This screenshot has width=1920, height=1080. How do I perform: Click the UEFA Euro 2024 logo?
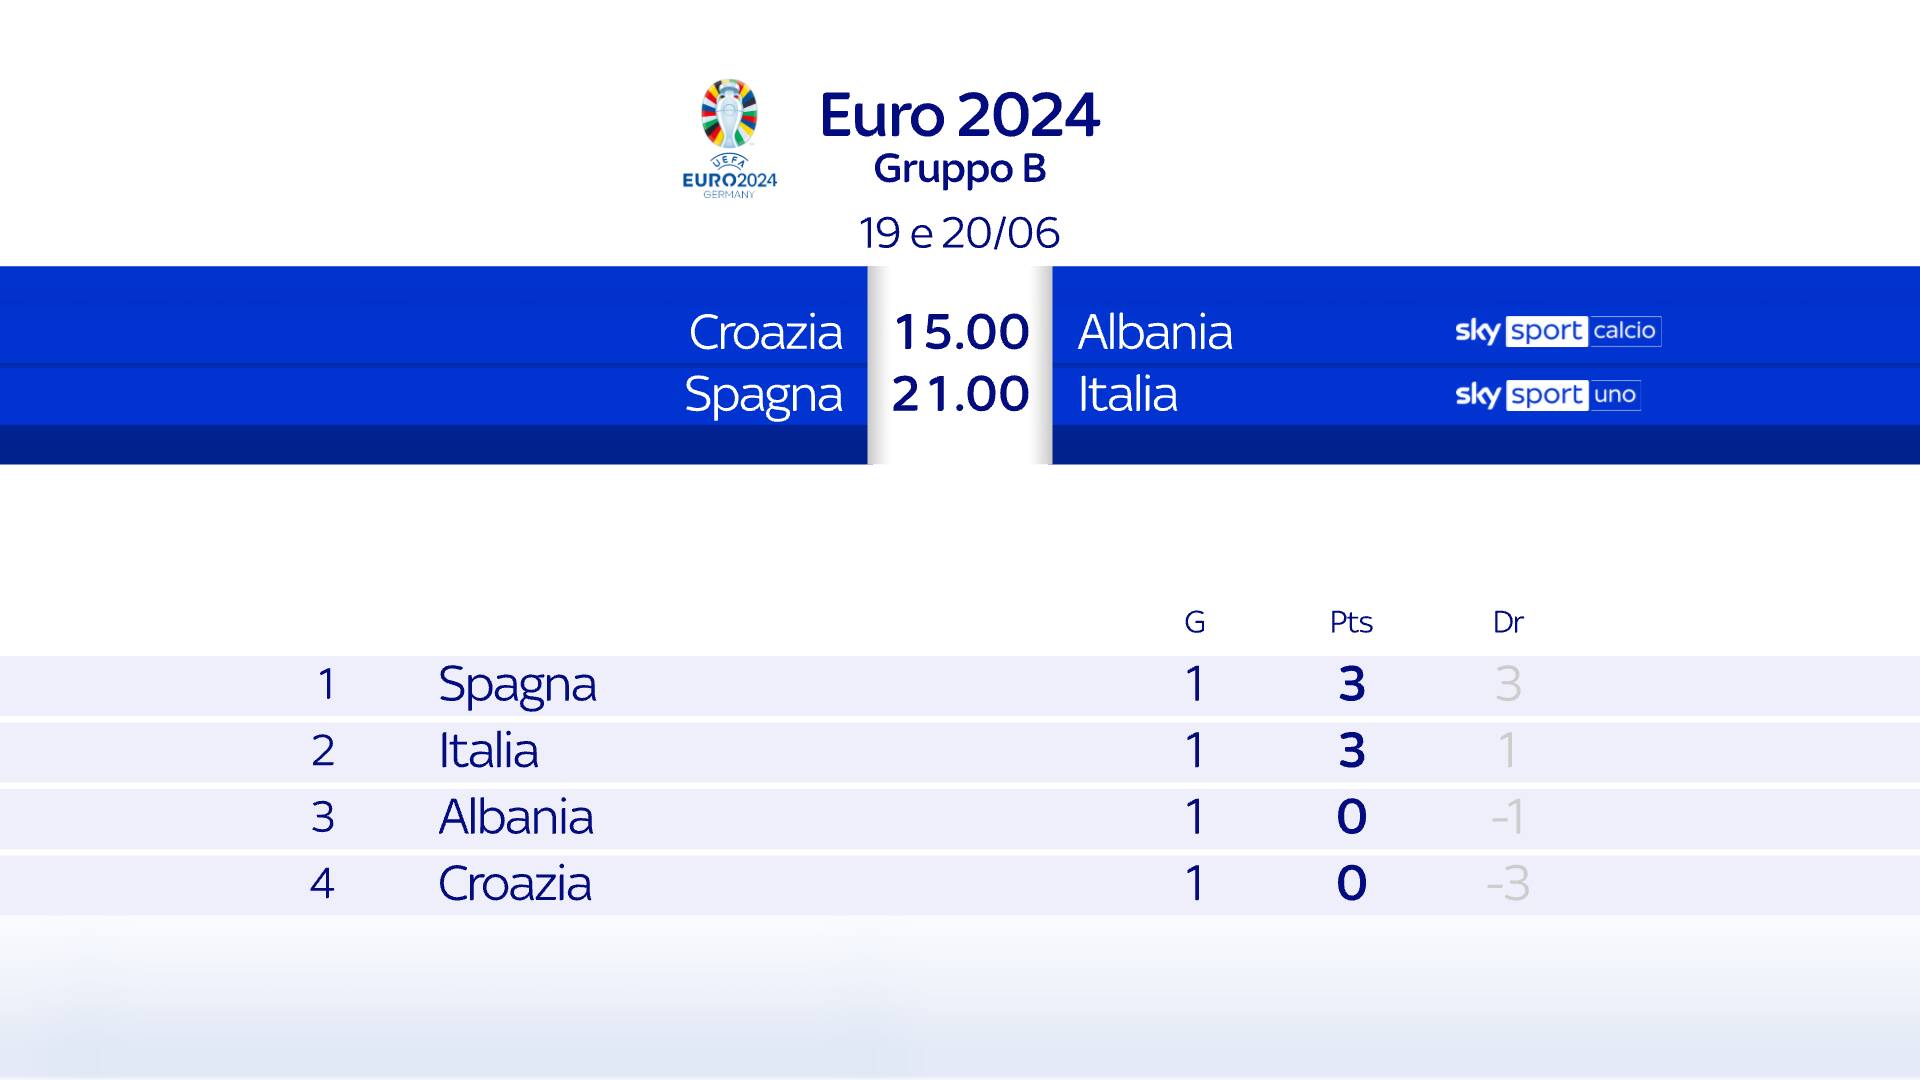(729, 138)
